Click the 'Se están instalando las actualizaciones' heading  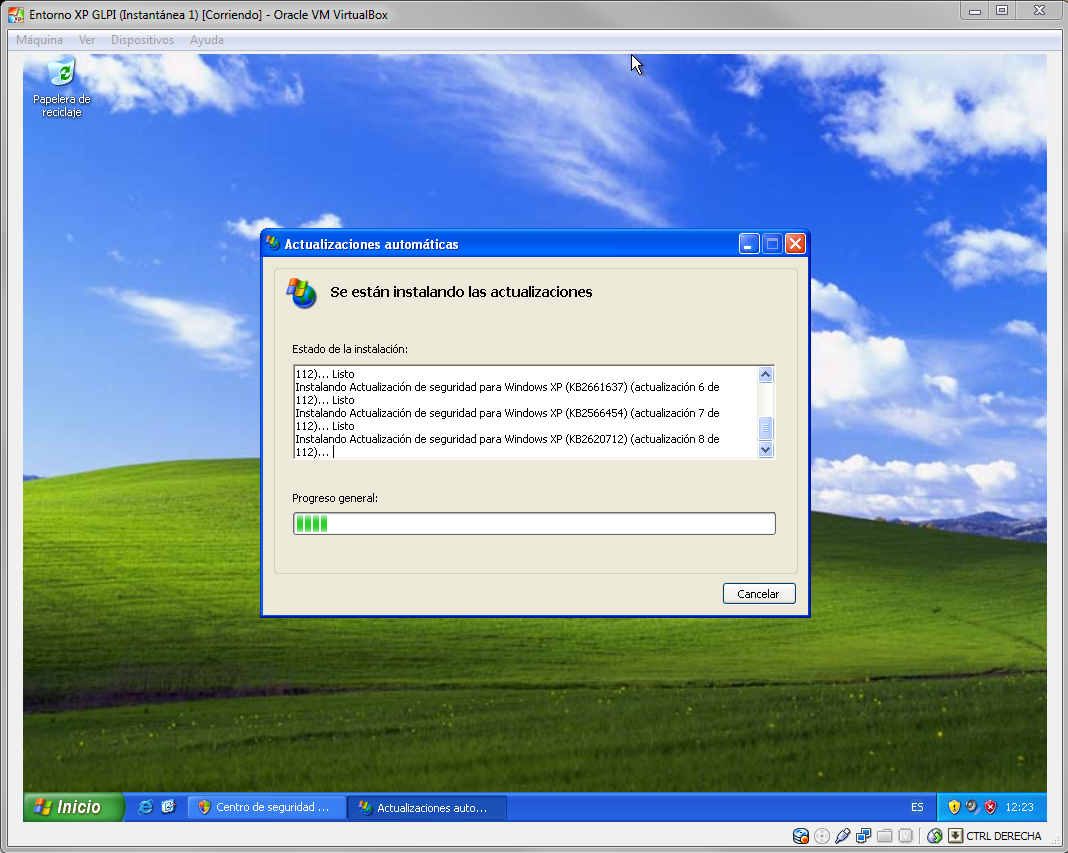(x=461, y=292)
